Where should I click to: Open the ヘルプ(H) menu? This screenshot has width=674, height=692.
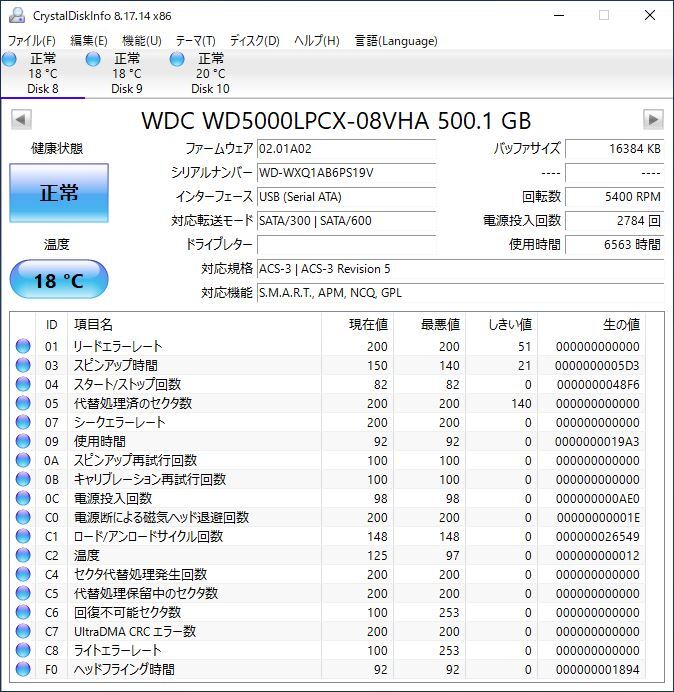click(317, 41)
